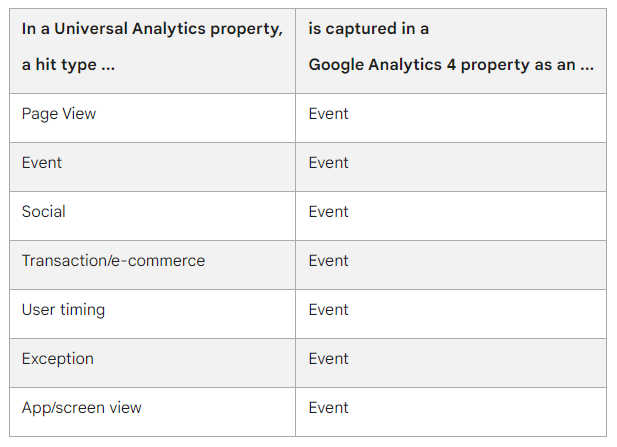Screen dimensions: 617x447
Task: Select the 'Social' hit type cell
Action: pyautogui.click(x=44, y=212)
